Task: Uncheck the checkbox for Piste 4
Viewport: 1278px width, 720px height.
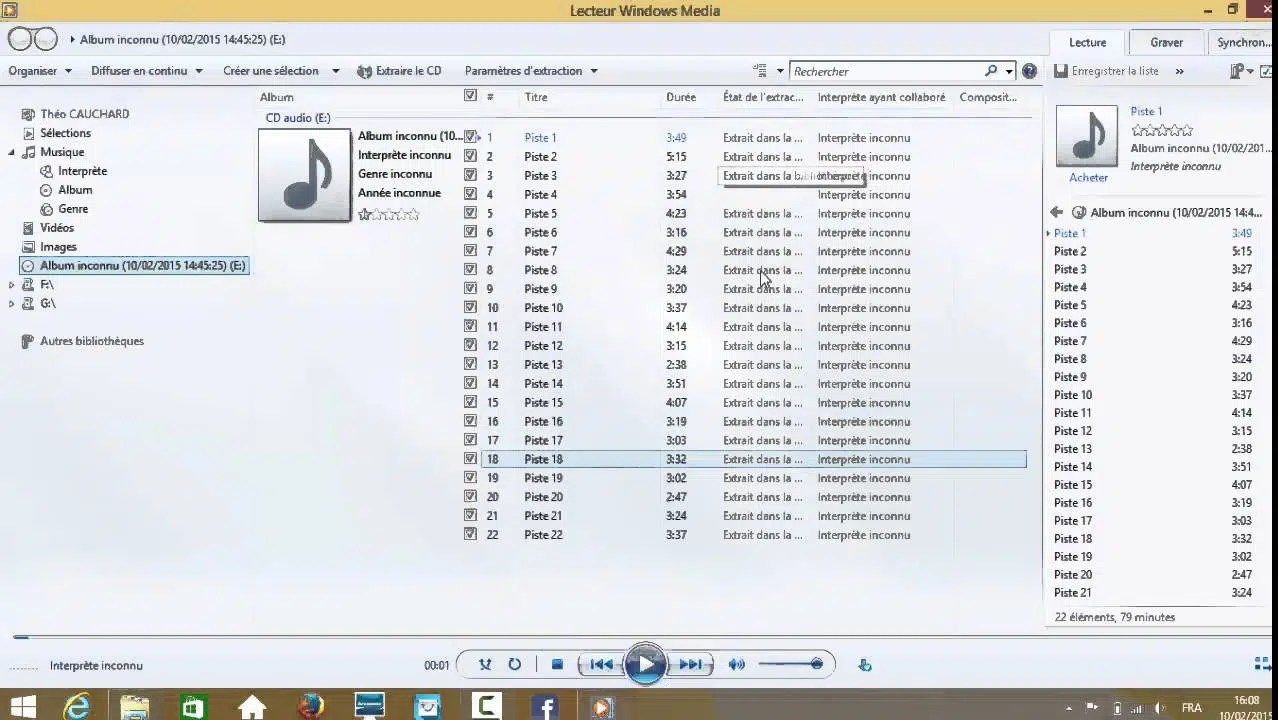Action: (470, 194)
